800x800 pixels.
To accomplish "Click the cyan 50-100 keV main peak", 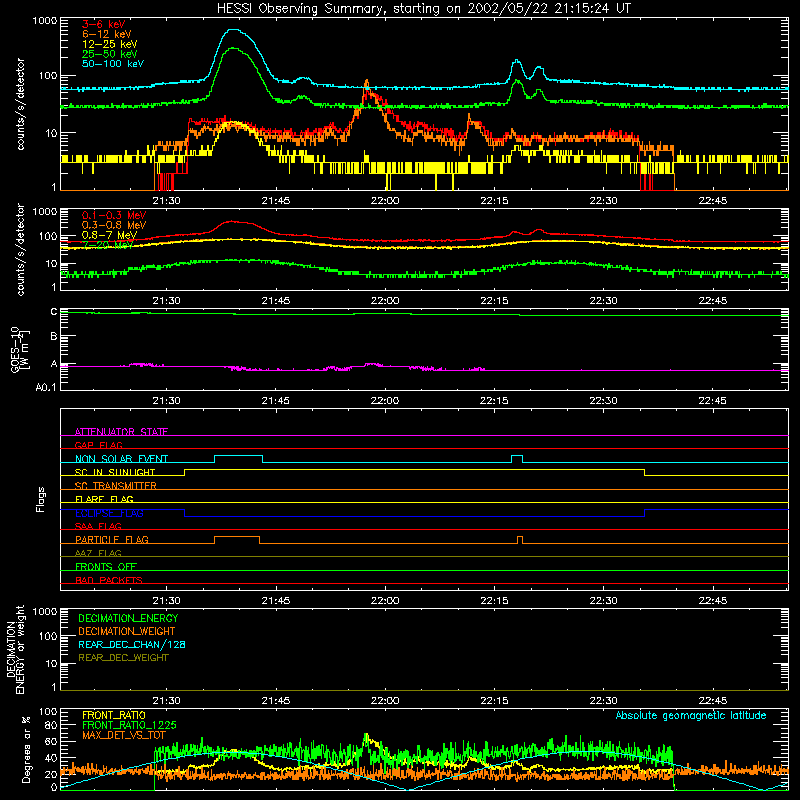I will [233, 30].
